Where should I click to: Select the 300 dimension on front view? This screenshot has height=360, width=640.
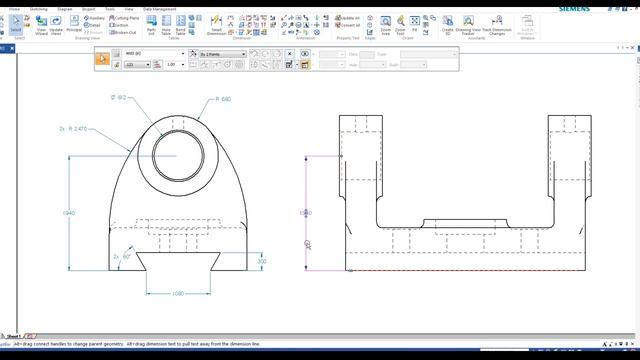click(262, 261)
